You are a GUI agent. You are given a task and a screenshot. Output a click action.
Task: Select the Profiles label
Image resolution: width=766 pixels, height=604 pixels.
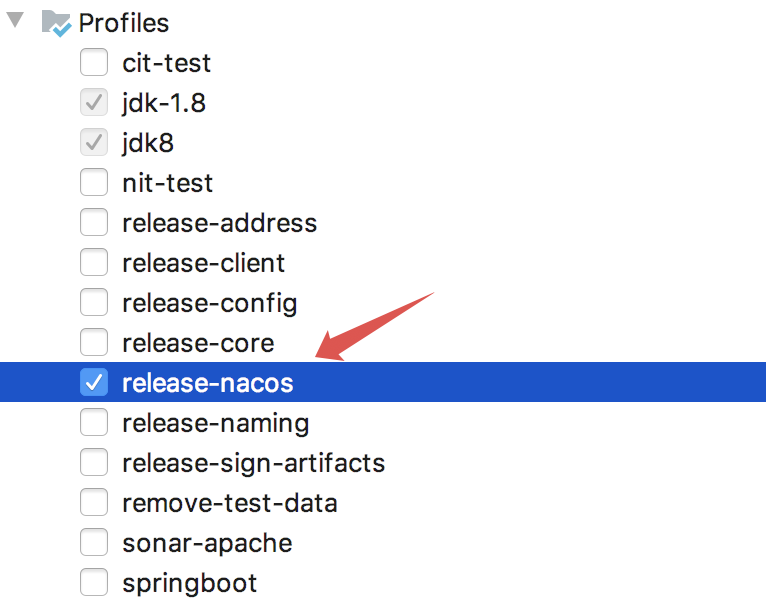pyautogui.click(x=124, y=23)
